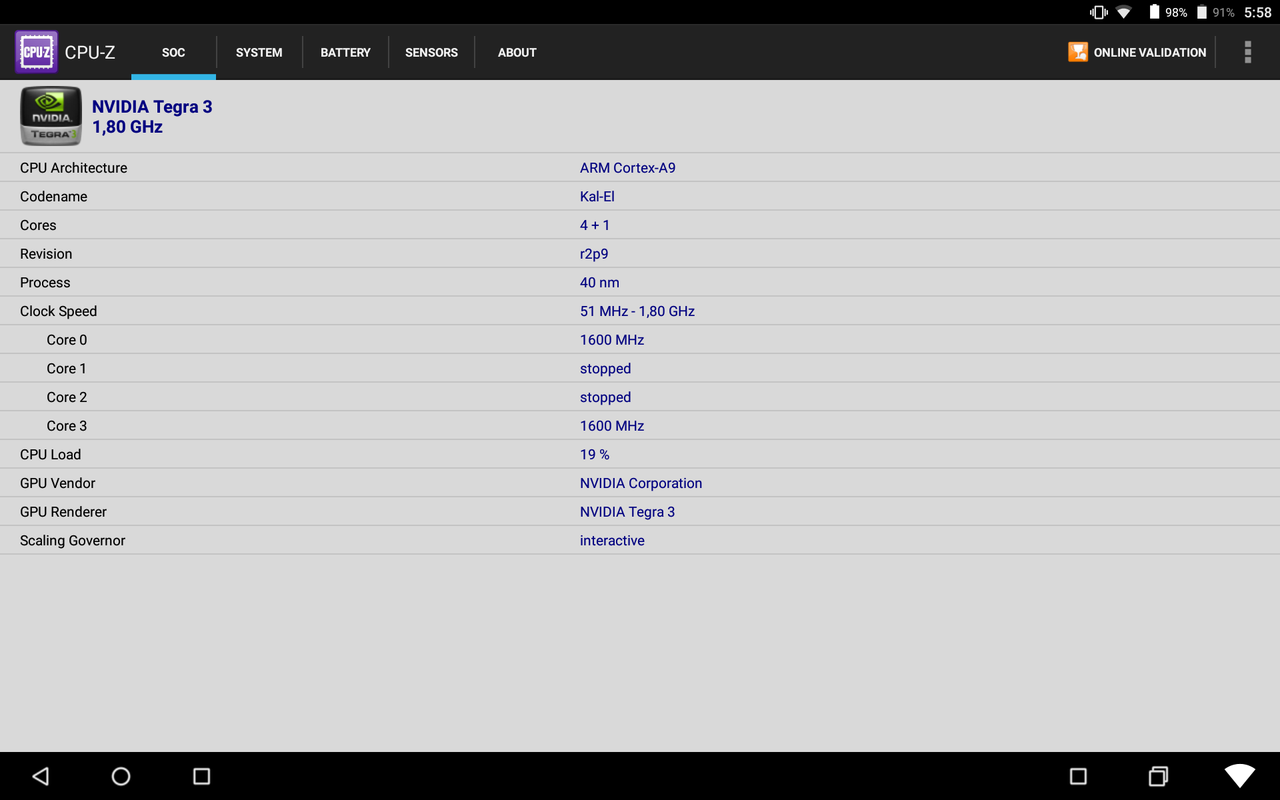Tap the 98% battery icon in status bar
This screenshot has width=1280, height=800.
point(1153,12)
